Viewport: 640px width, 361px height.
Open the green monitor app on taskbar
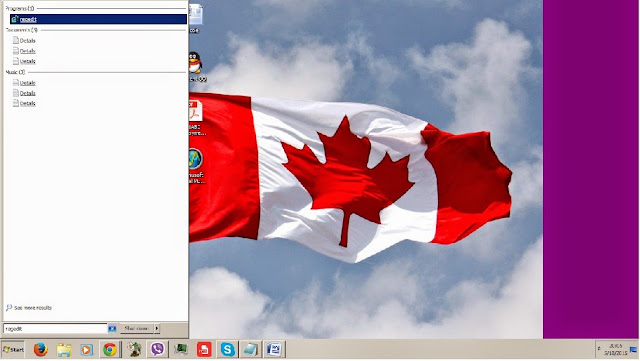[181, 349]
